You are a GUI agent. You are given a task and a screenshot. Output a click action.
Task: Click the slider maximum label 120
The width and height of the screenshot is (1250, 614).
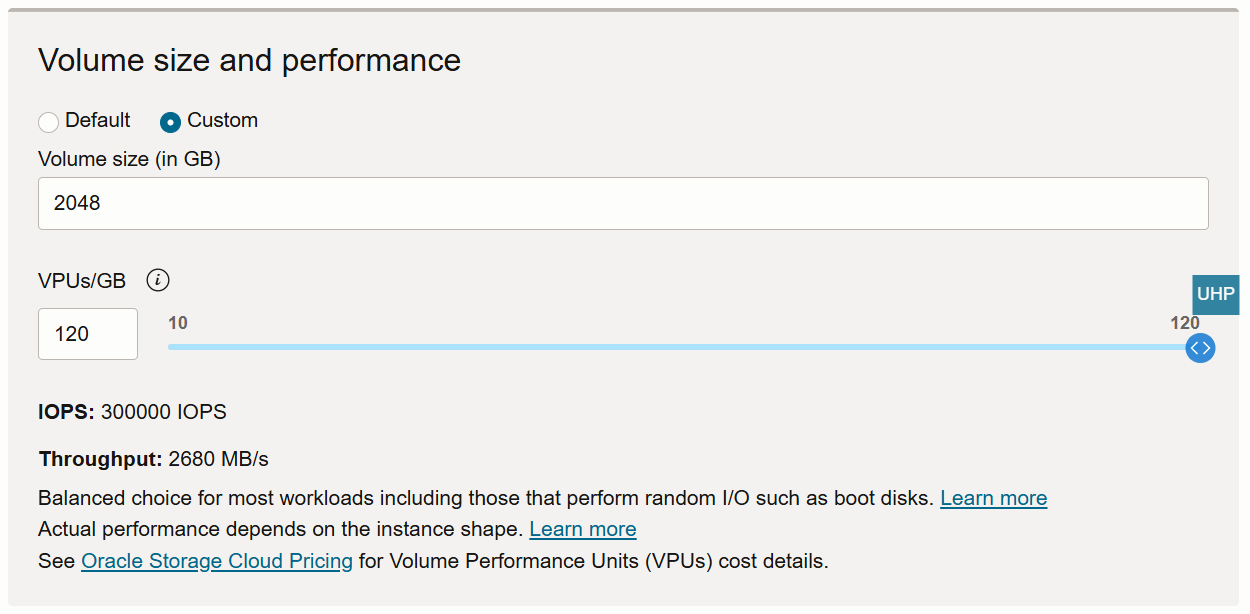pos(1184,323)
